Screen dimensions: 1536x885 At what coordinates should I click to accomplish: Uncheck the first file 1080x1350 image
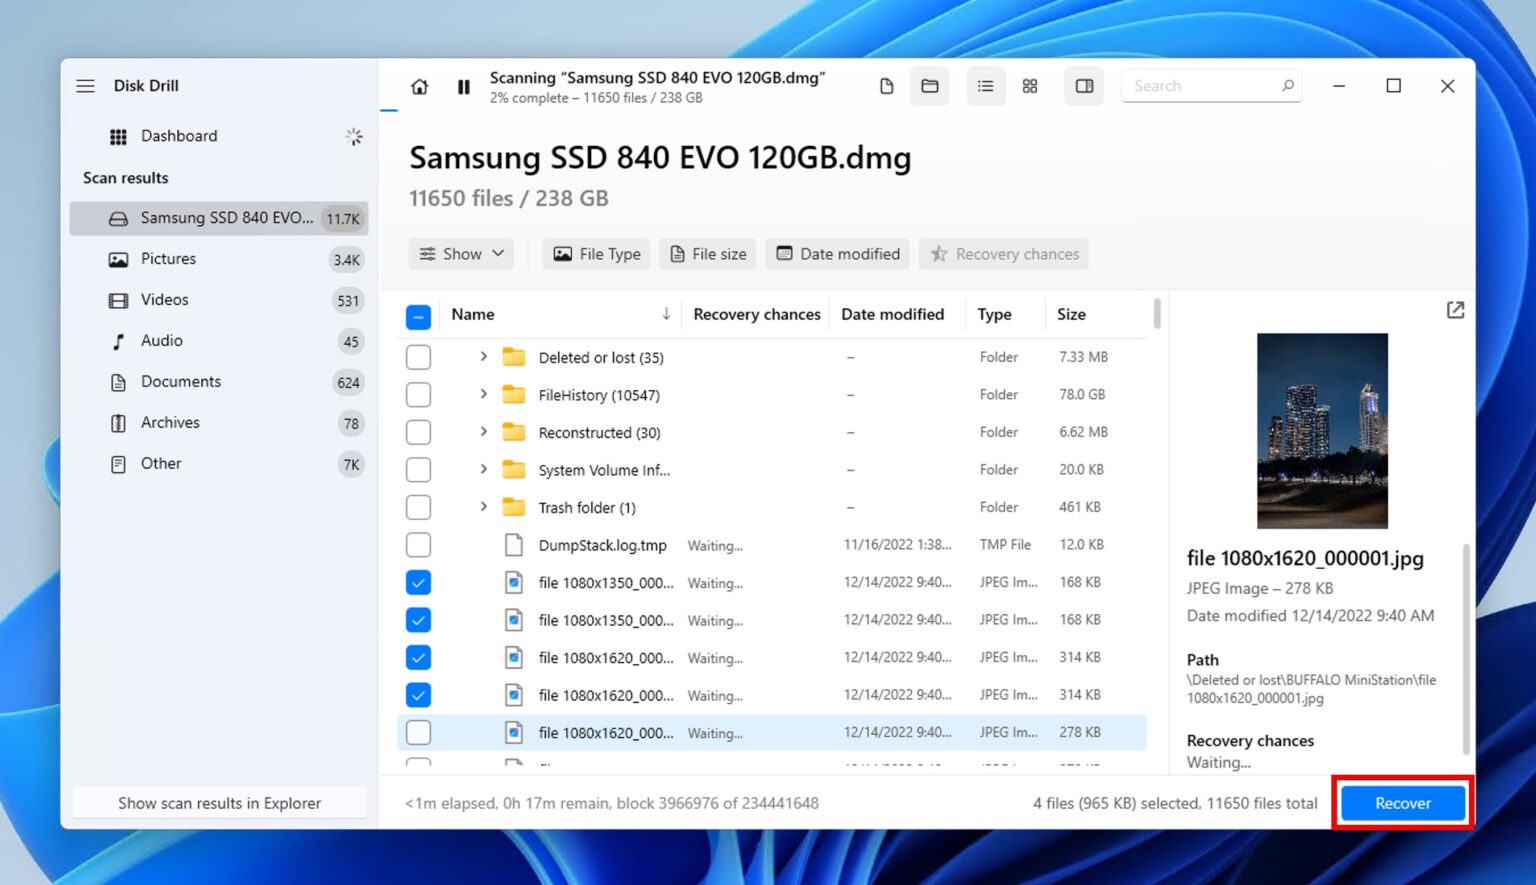pos(418,582)
